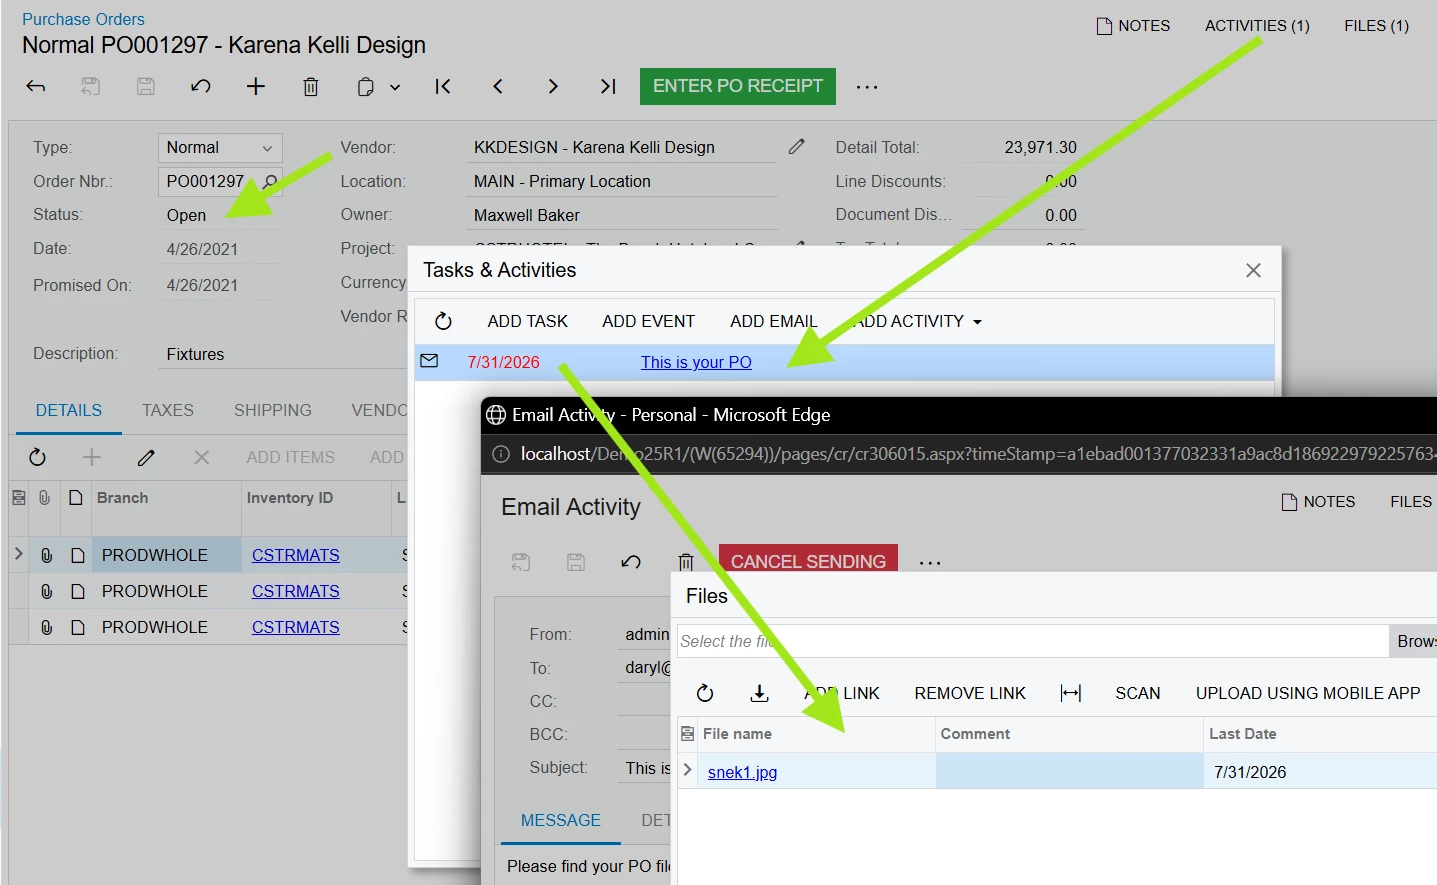Open ellipsis menu in Email Activity toolbar
Image resolution: width=1437 pixels, height=885 pixels.
930,563
